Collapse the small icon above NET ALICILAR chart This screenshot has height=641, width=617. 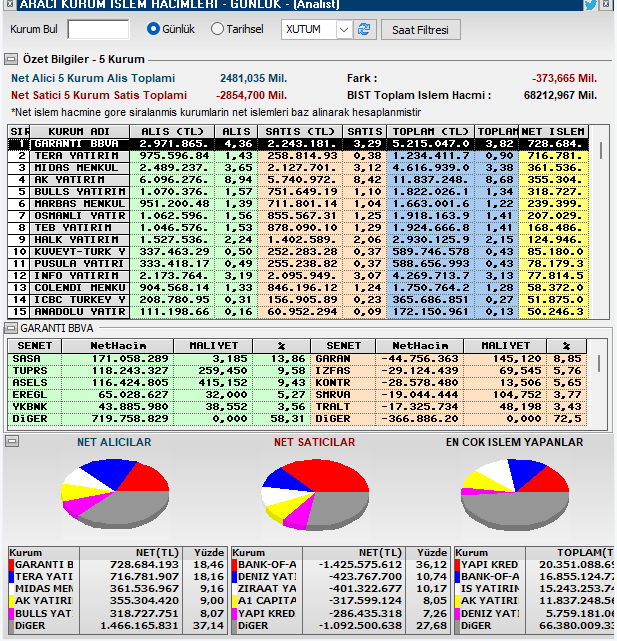click(x=10, y=442)
